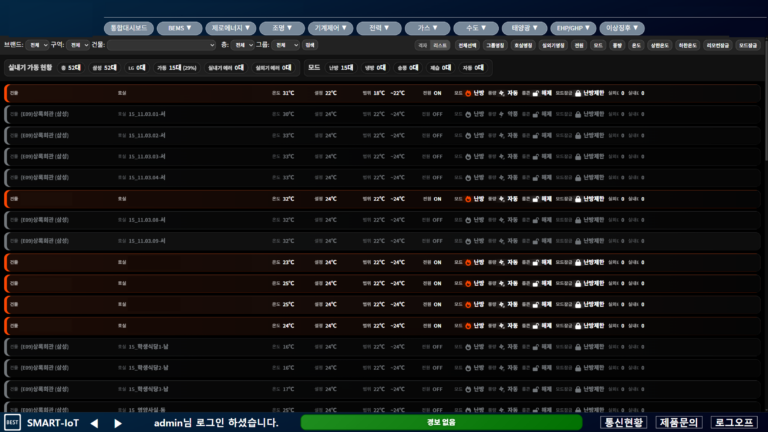Image resolution: width=768 pixels, height=432 pixels.
Task: Click the left arrow in the bottom bar
Action: [94, 423]
